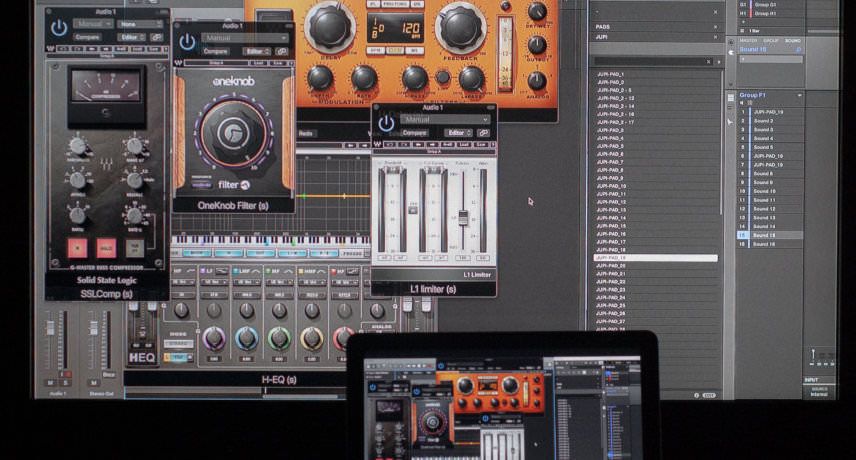Viewport: 856px width, 460px height.
Task: Clear browser search field with X
Action: click(x=709, y=62)
